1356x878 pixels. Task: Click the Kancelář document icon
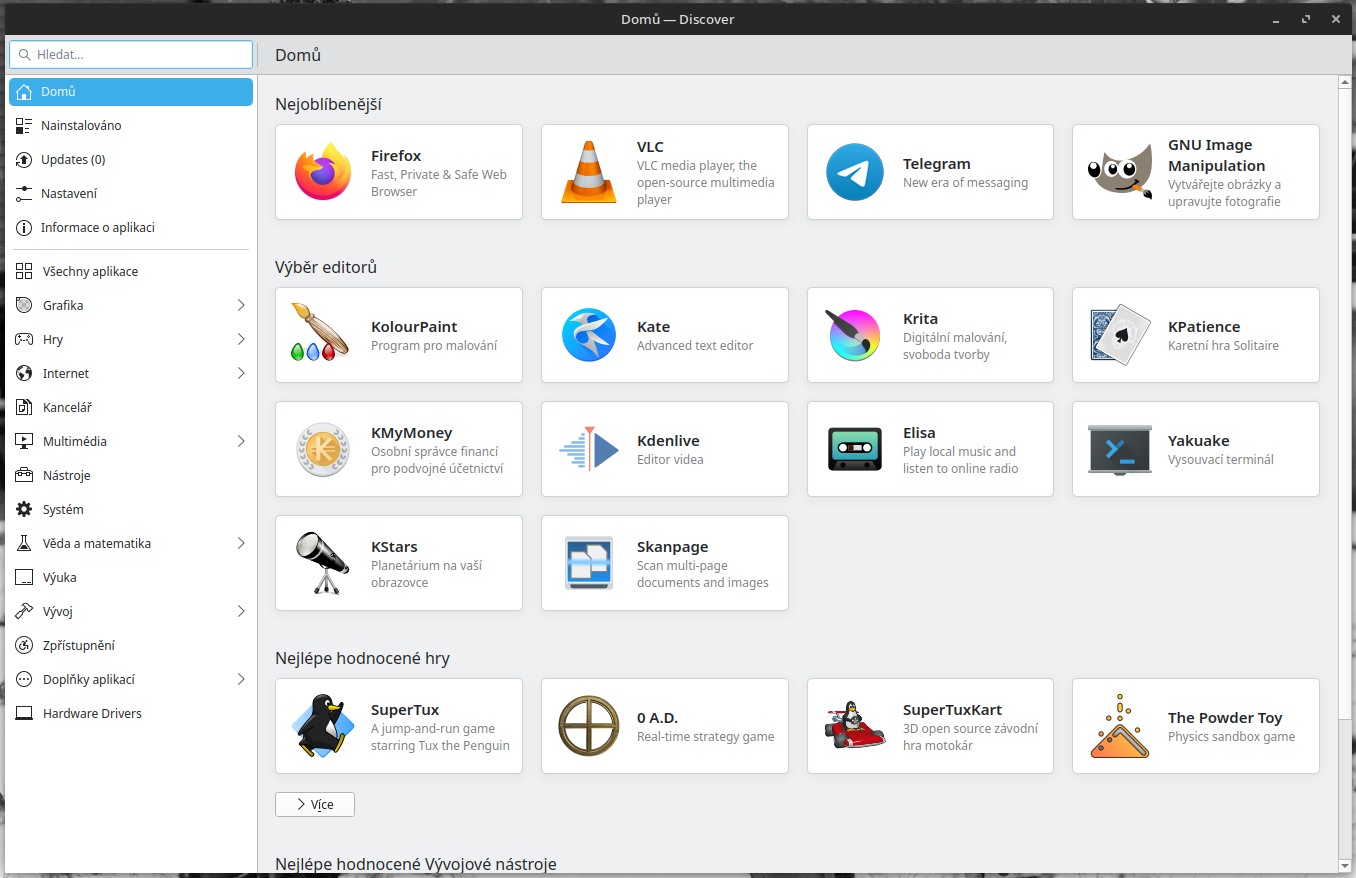(24, 408)
